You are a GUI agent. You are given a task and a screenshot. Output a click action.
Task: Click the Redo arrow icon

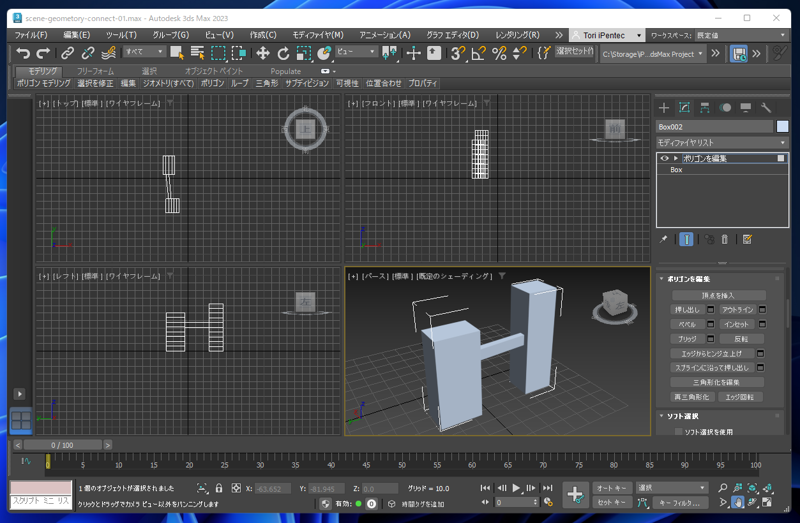43,53
